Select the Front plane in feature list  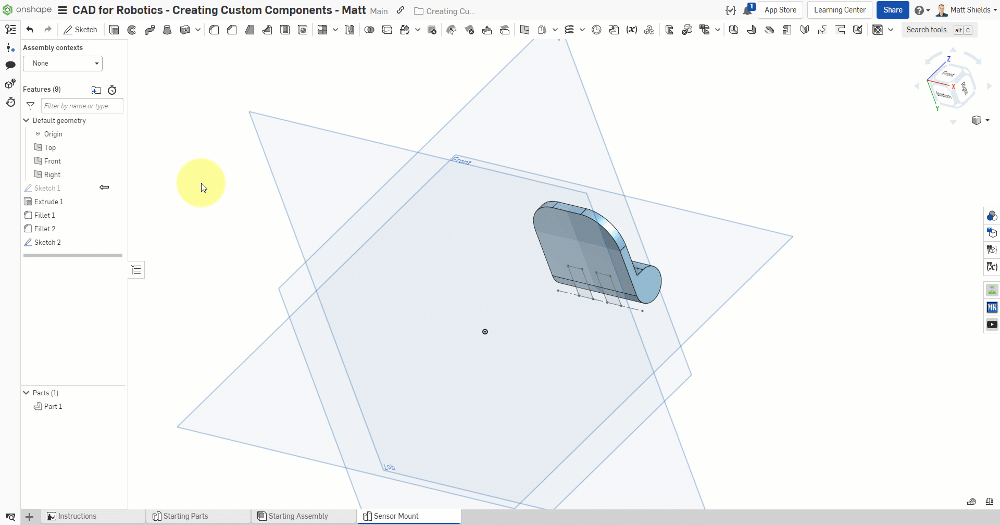pyautogui.click(x=52, y=161)
